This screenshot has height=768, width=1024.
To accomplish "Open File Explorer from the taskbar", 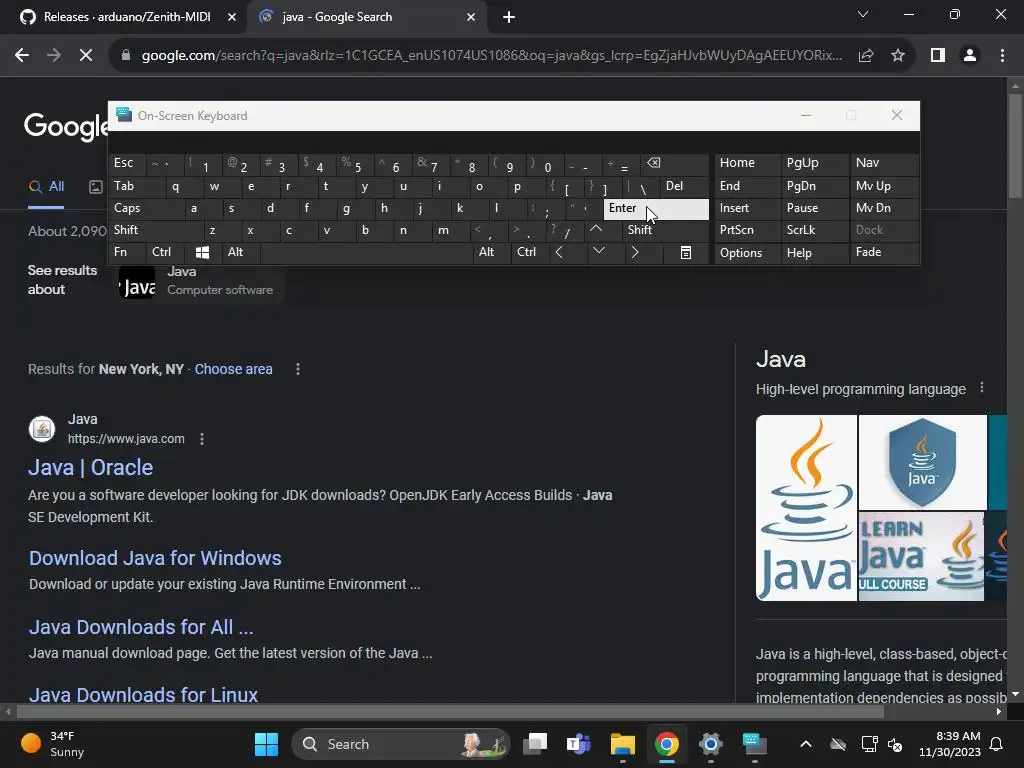I will click(x=622, y=744).
